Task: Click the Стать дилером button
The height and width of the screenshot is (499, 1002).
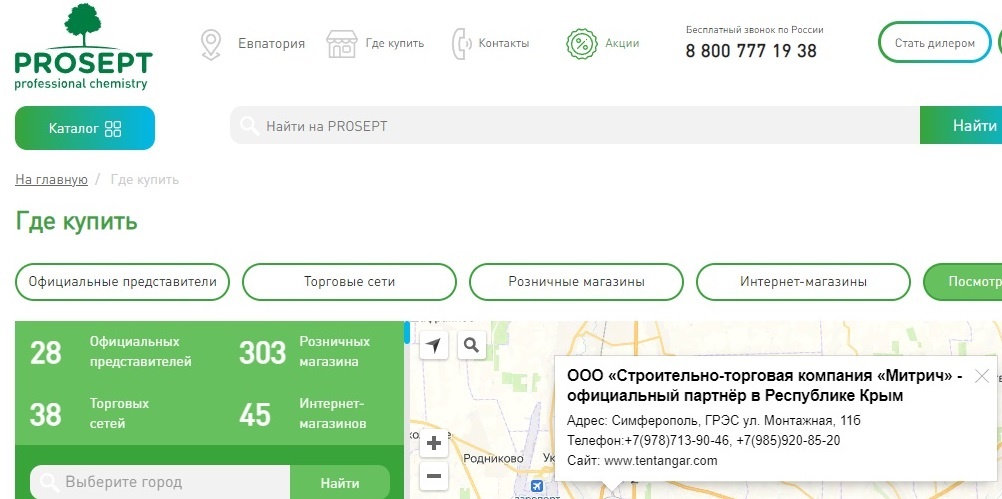Action: point(934,42)
